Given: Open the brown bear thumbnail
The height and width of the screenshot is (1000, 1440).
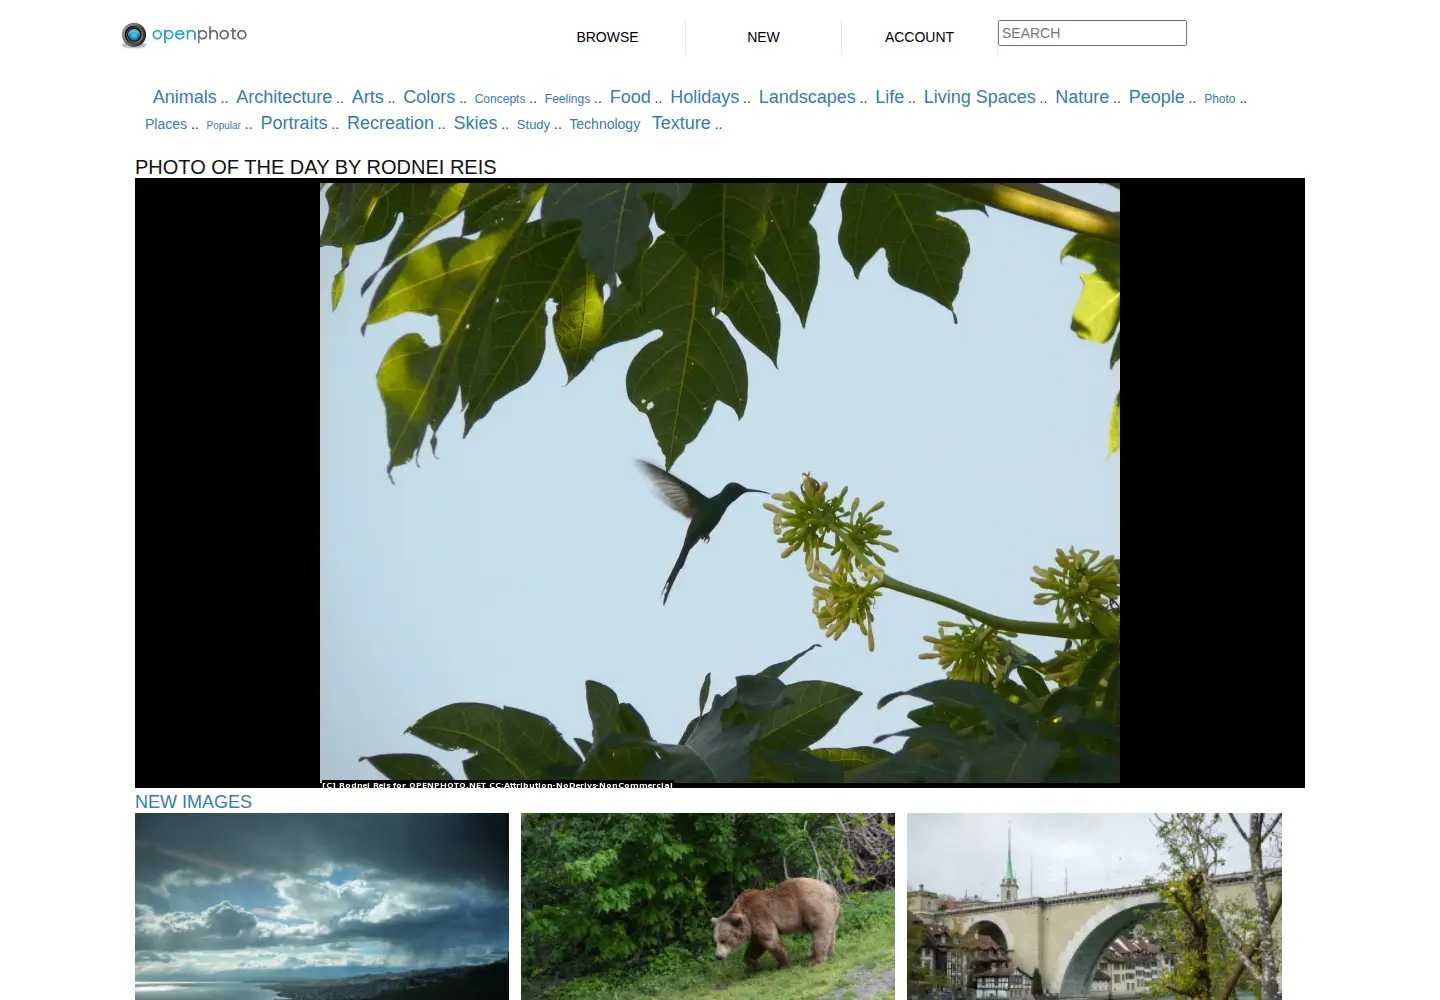Looking at the screenshot, I should 708,906.
